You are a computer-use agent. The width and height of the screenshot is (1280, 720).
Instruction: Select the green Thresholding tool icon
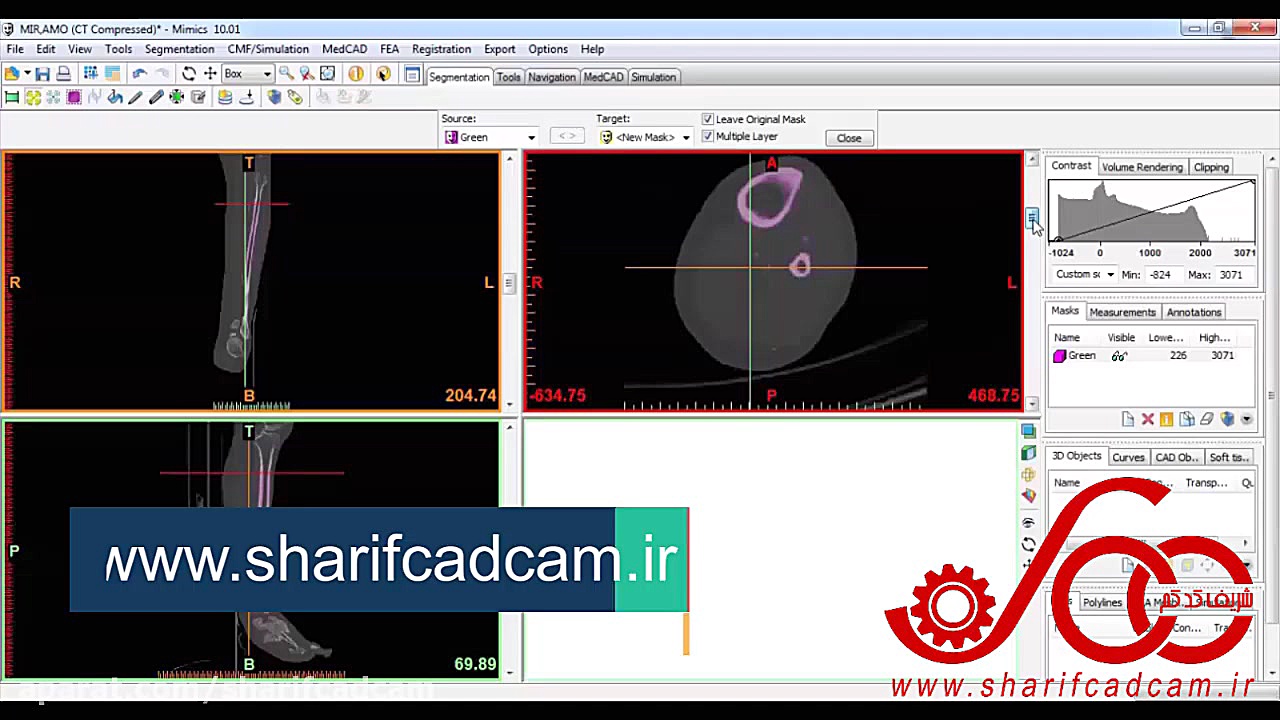click(12, 97)
